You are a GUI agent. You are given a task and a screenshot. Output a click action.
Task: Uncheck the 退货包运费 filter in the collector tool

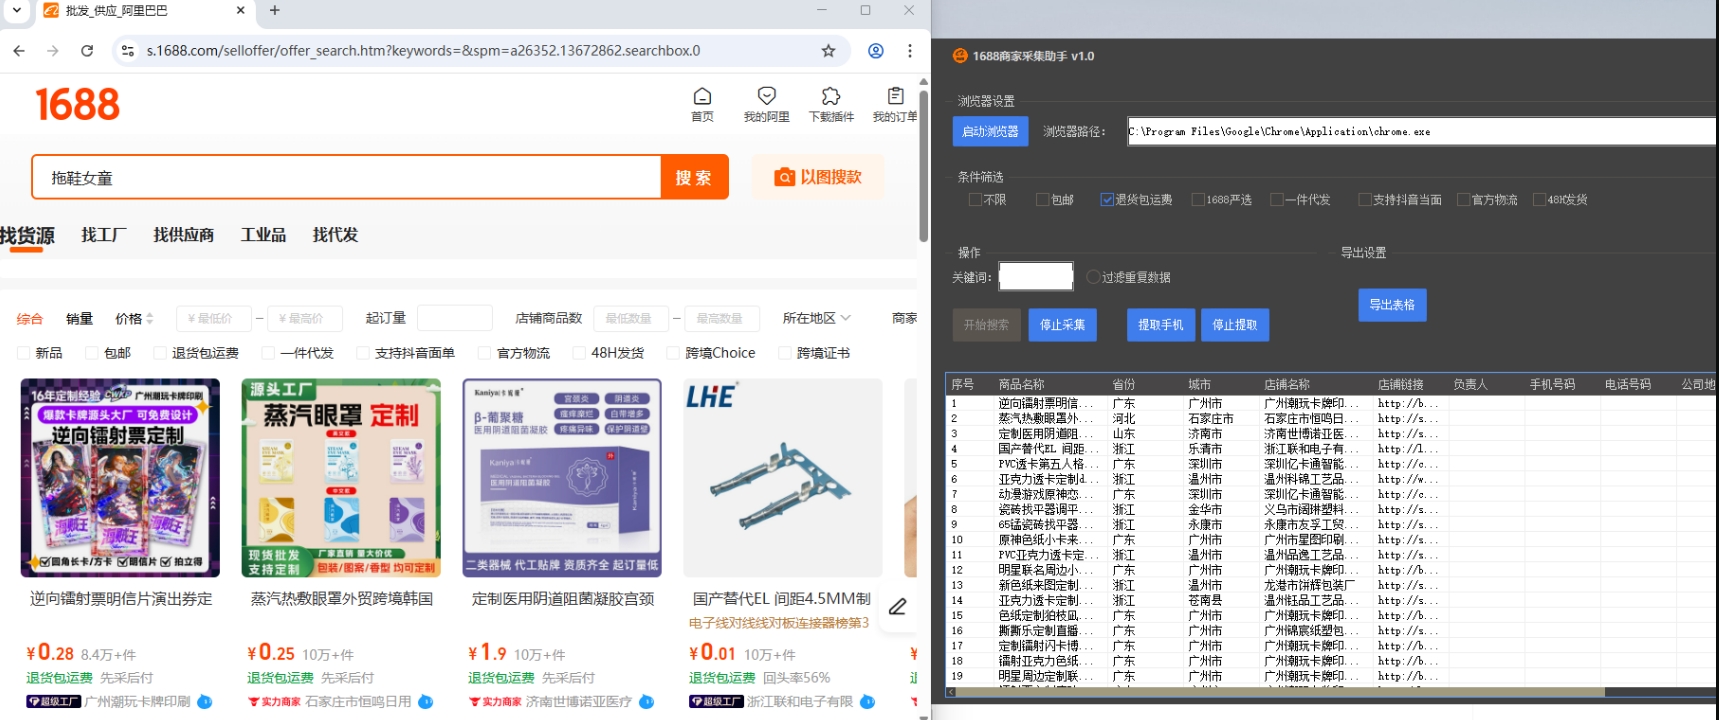[1107, 200]
